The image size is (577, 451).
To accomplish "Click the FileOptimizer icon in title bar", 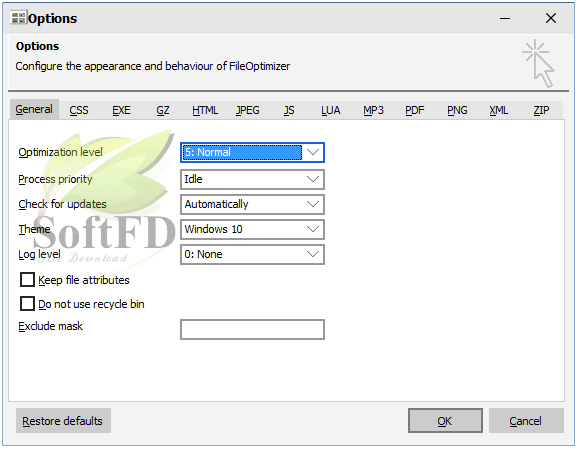I will pos(18,18).
